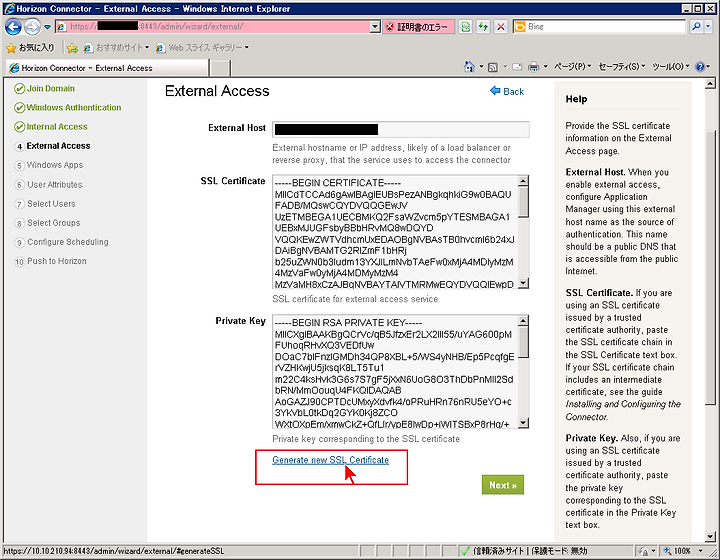Open the ページ(P) menu
Image resolution: width=720 pixels, height=560 pixels.
pyautogui.click(x=573, y=67)
